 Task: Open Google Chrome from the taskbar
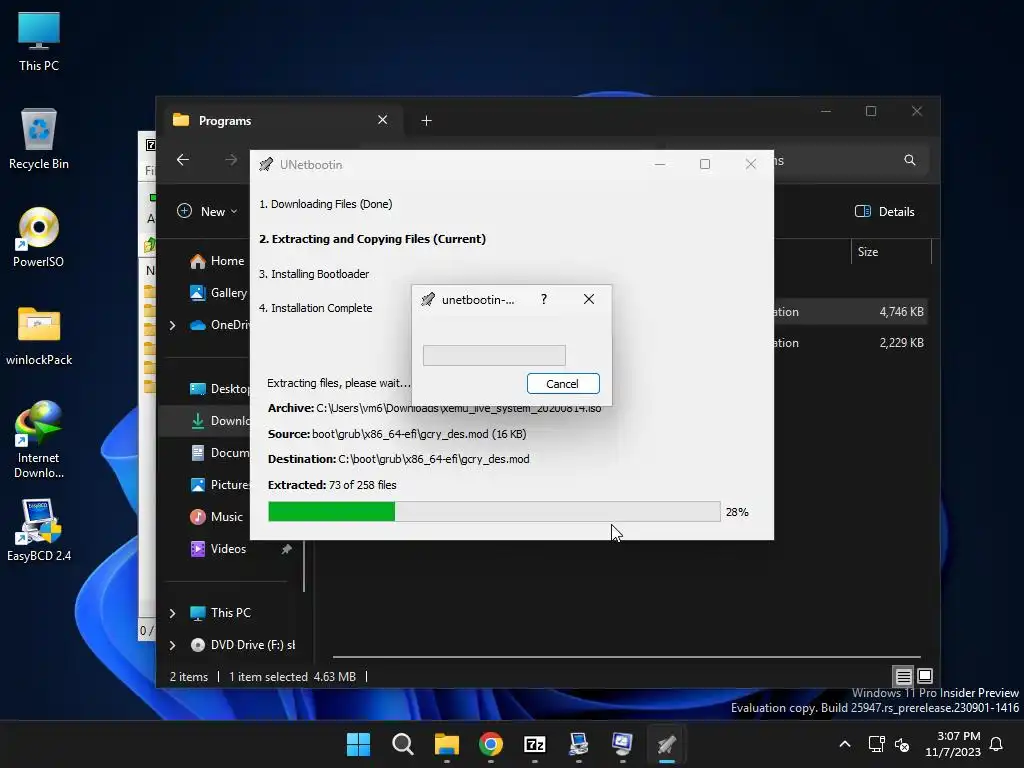pos(490,744)
